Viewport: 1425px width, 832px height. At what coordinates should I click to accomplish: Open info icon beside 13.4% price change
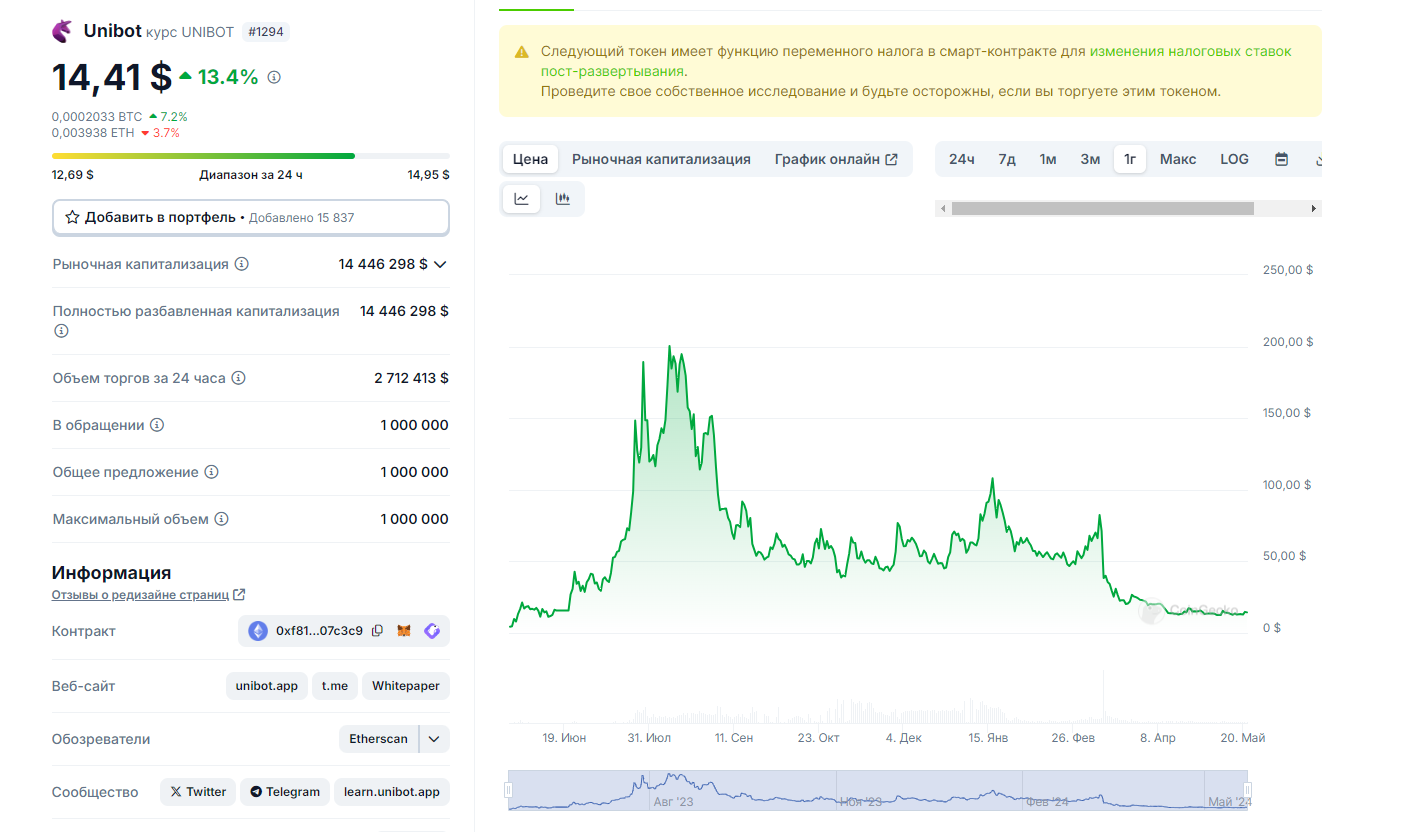275,77
